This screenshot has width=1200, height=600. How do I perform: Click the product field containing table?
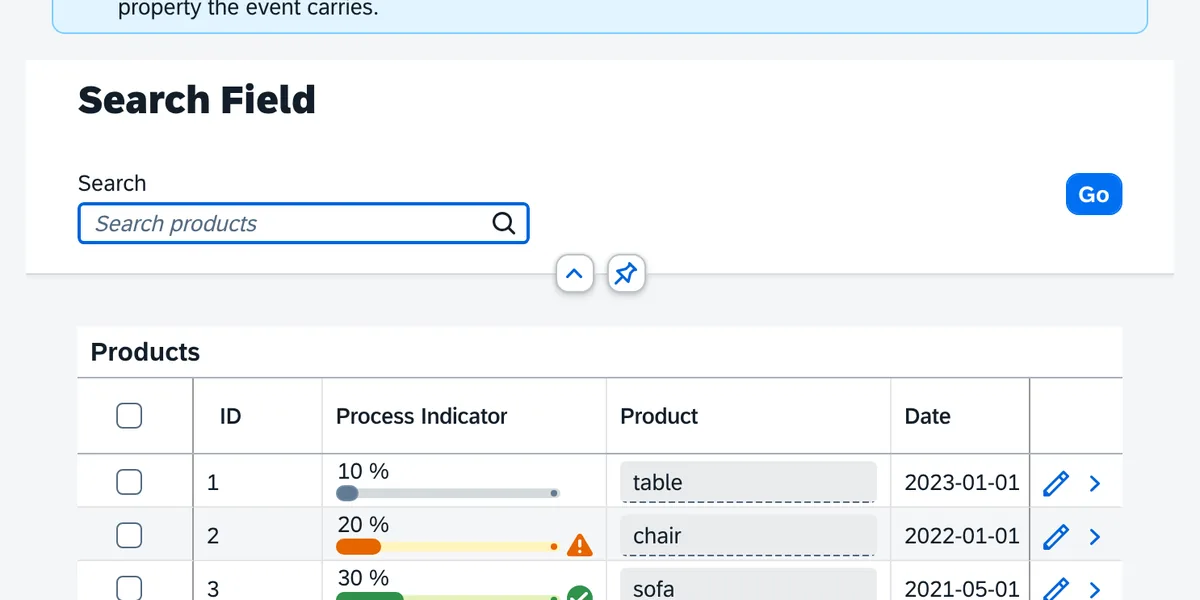click(x=748, y=482)
